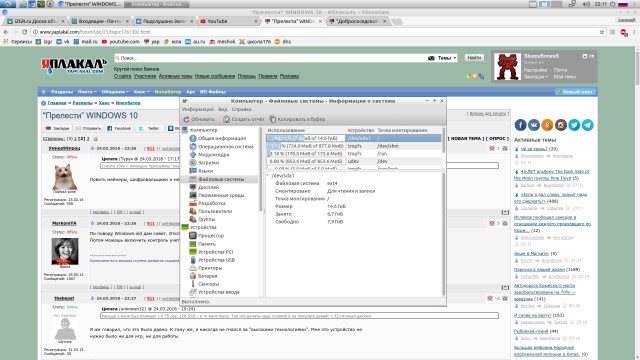
Task: Click the Группы icon in sidebar
Action: click(x=193, y=219)
